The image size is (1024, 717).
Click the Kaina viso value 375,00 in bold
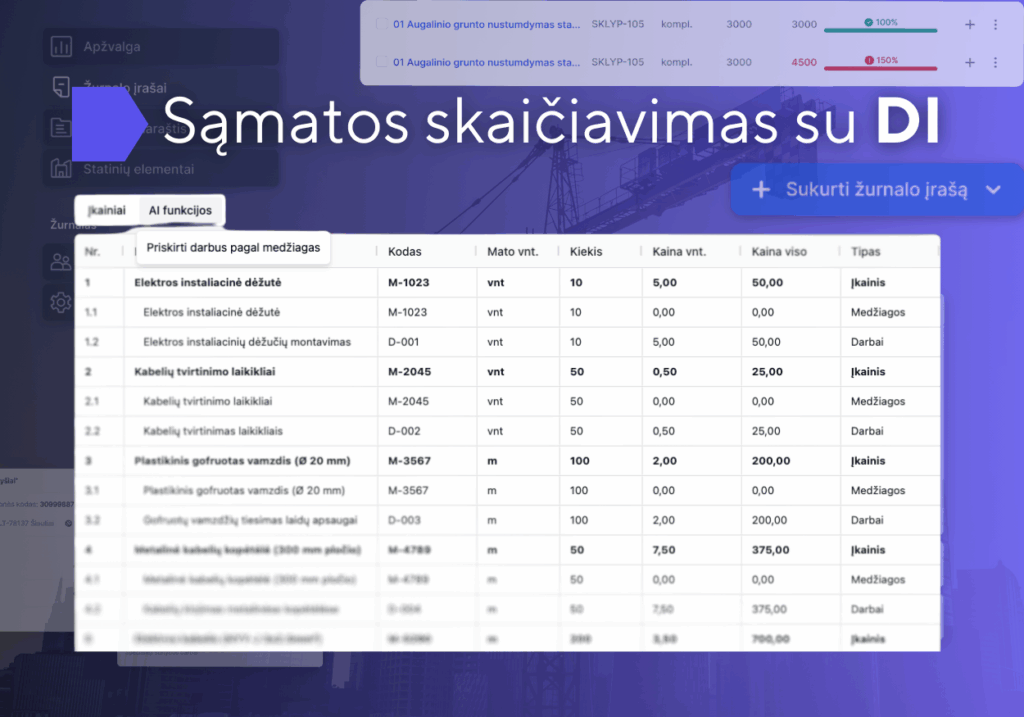(771, 550)
